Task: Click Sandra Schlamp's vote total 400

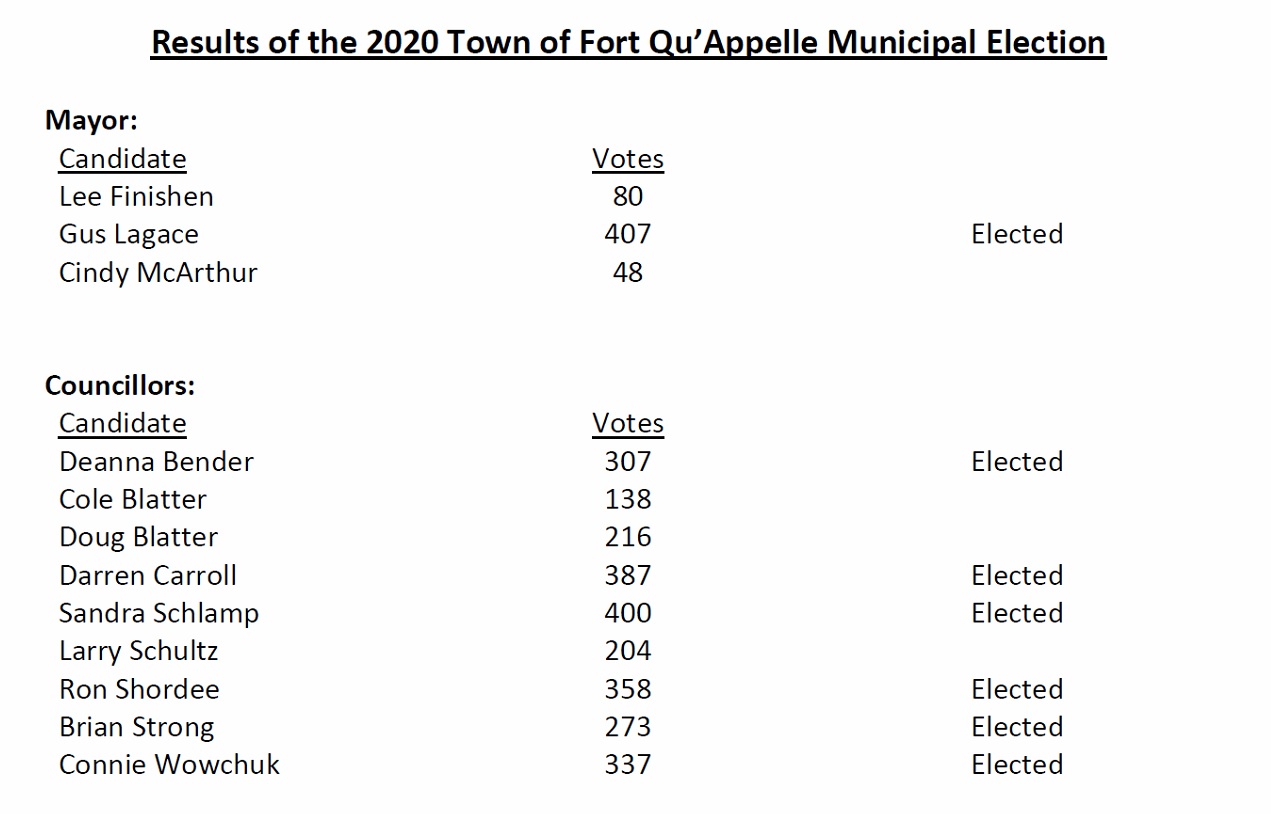Action: pyautogui.click(x=628, y=613)
